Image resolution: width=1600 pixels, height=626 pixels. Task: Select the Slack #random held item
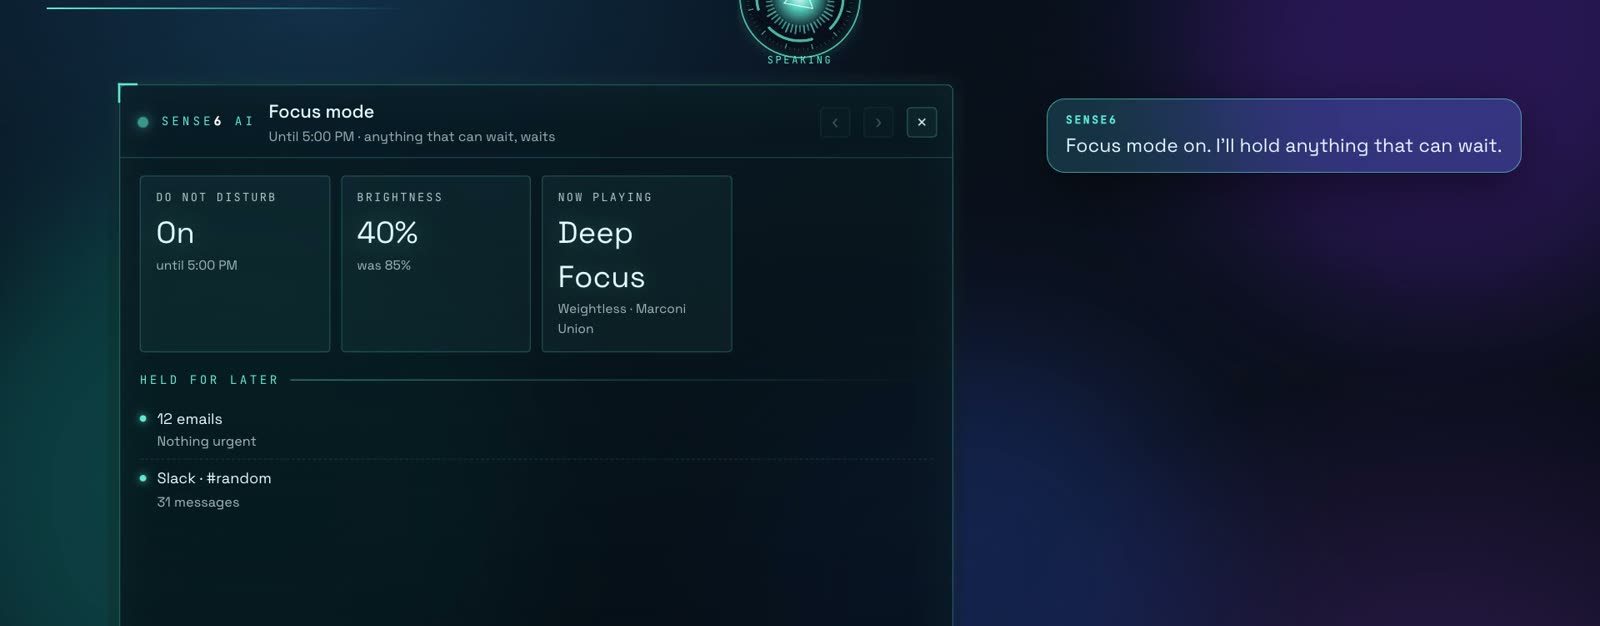coord(536,490)
